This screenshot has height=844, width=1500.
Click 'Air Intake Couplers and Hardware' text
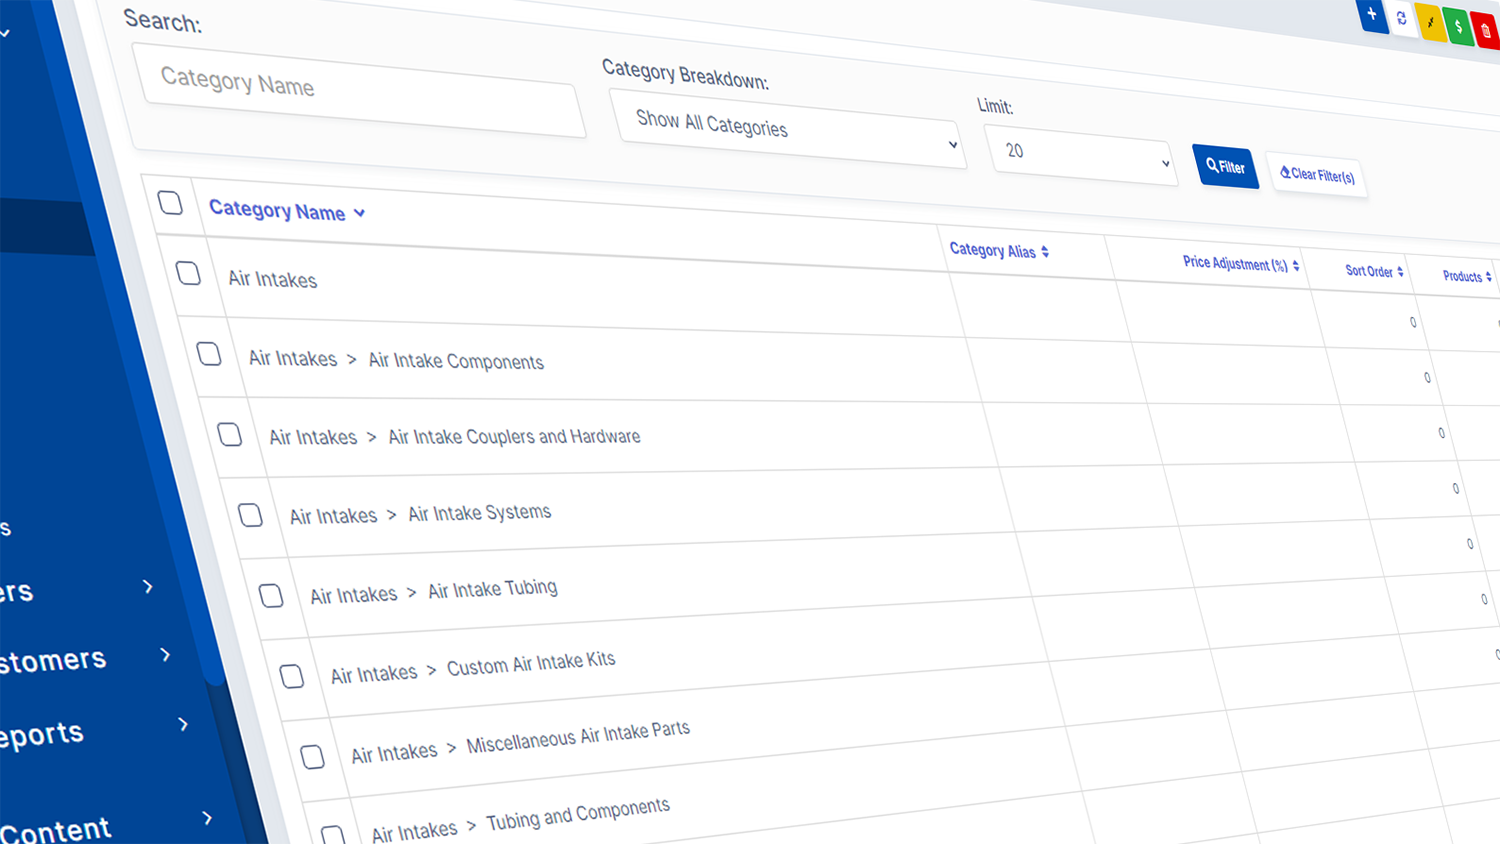514,437
